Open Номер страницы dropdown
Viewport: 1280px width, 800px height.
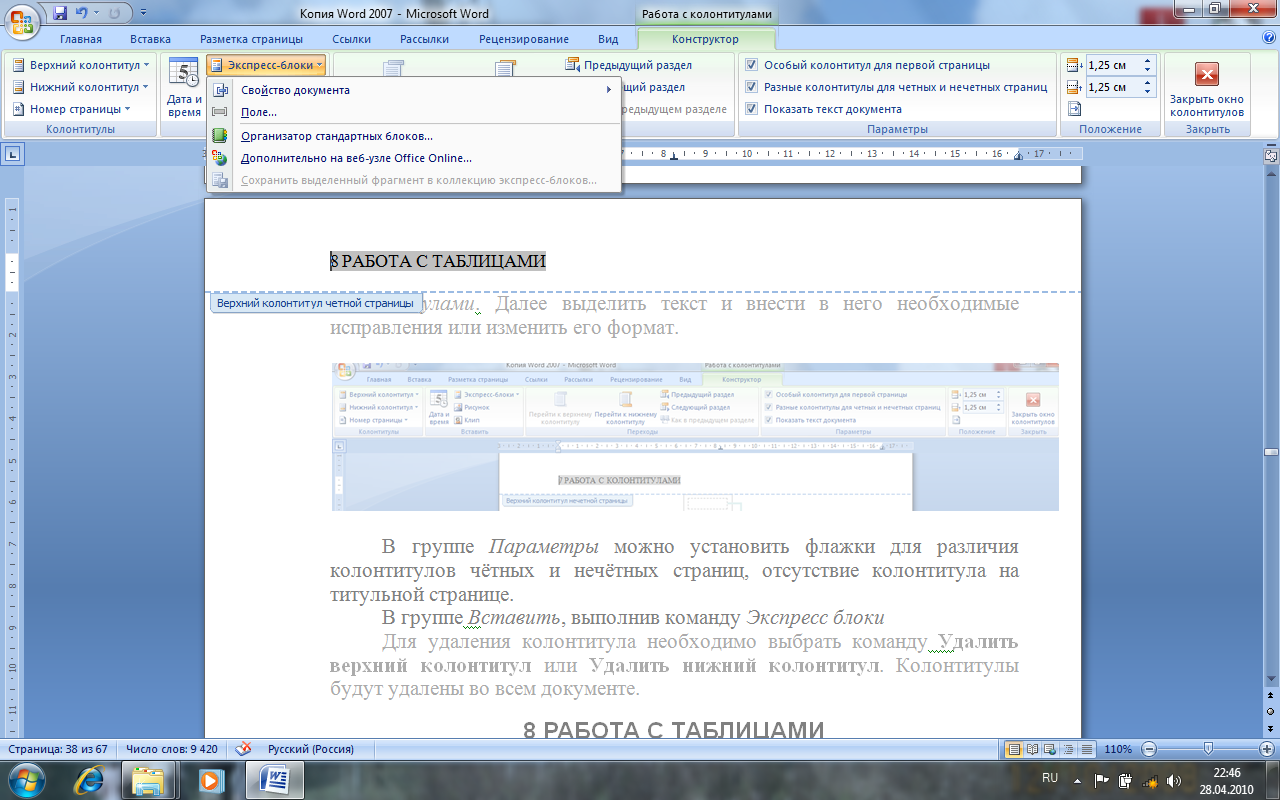coord(72,109)
